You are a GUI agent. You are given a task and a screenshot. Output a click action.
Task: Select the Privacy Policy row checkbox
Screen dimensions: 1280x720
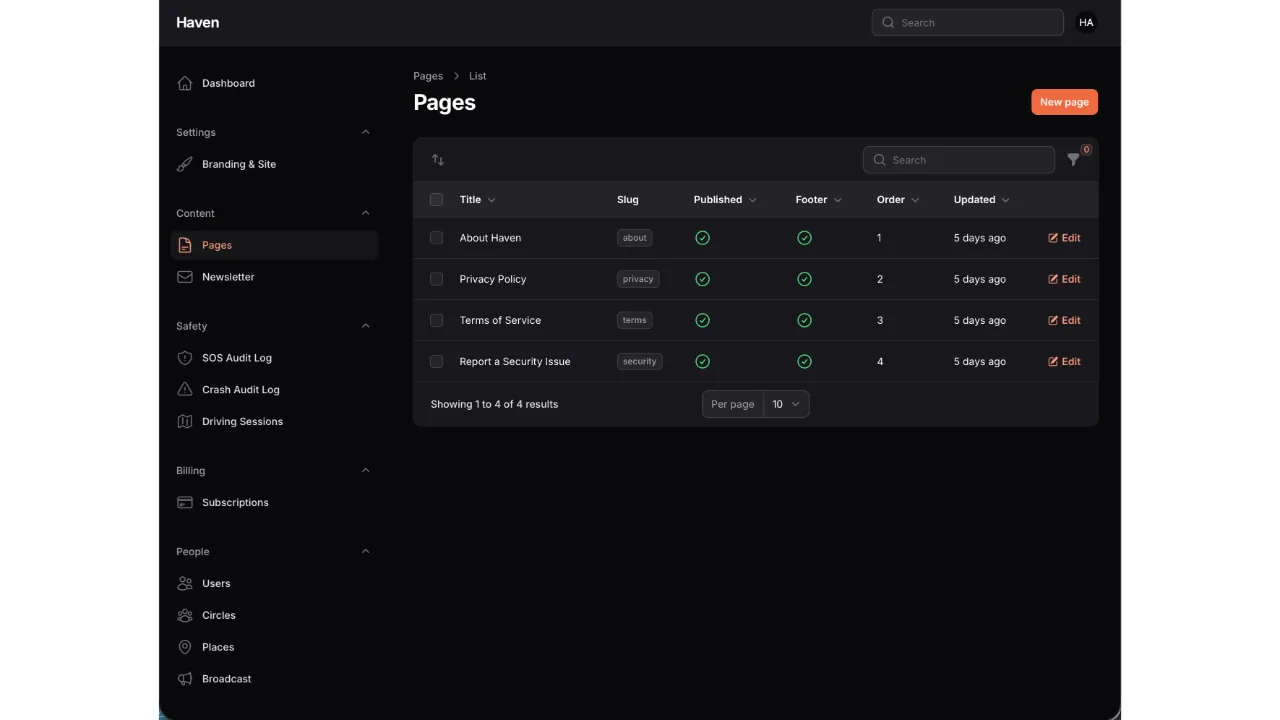coord(436,279)
